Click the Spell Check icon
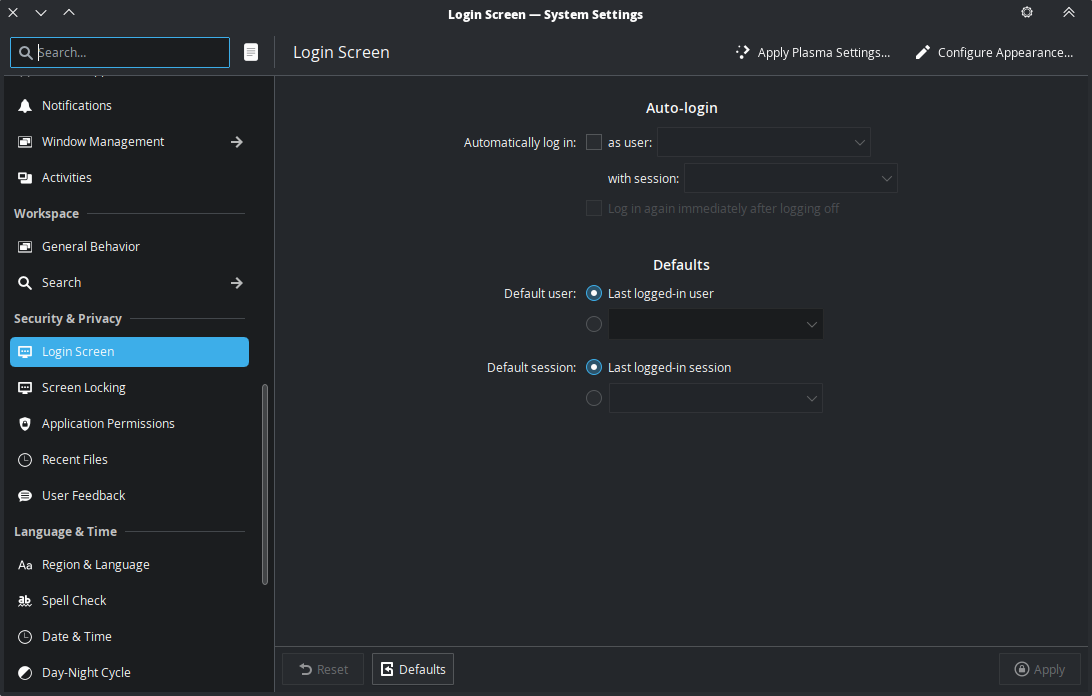The width and height of the screenshot is (1092, 696). pos(25,601)
